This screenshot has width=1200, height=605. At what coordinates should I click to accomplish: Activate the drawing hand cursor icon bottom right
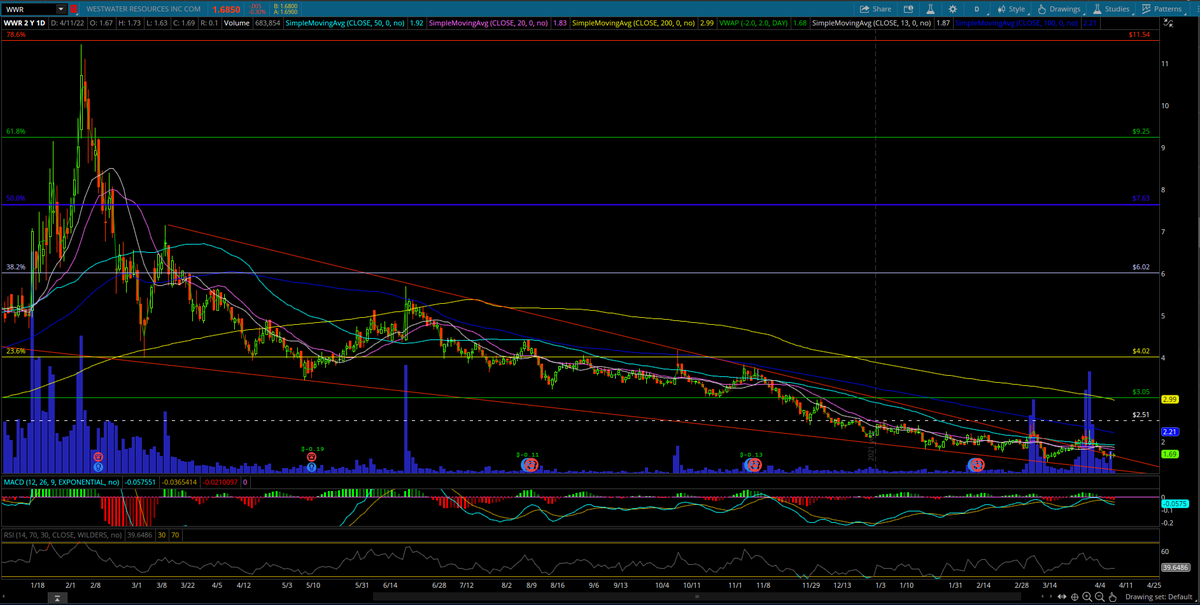click(1113, 596)
